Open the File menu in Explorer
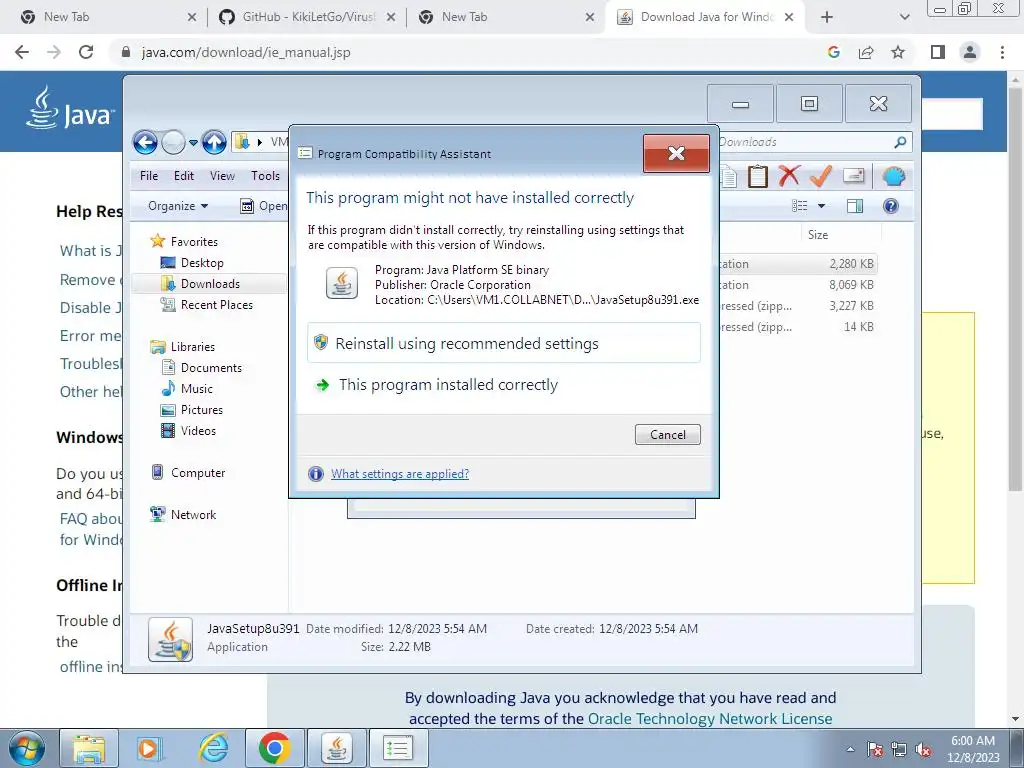 (x=149, y=176)
